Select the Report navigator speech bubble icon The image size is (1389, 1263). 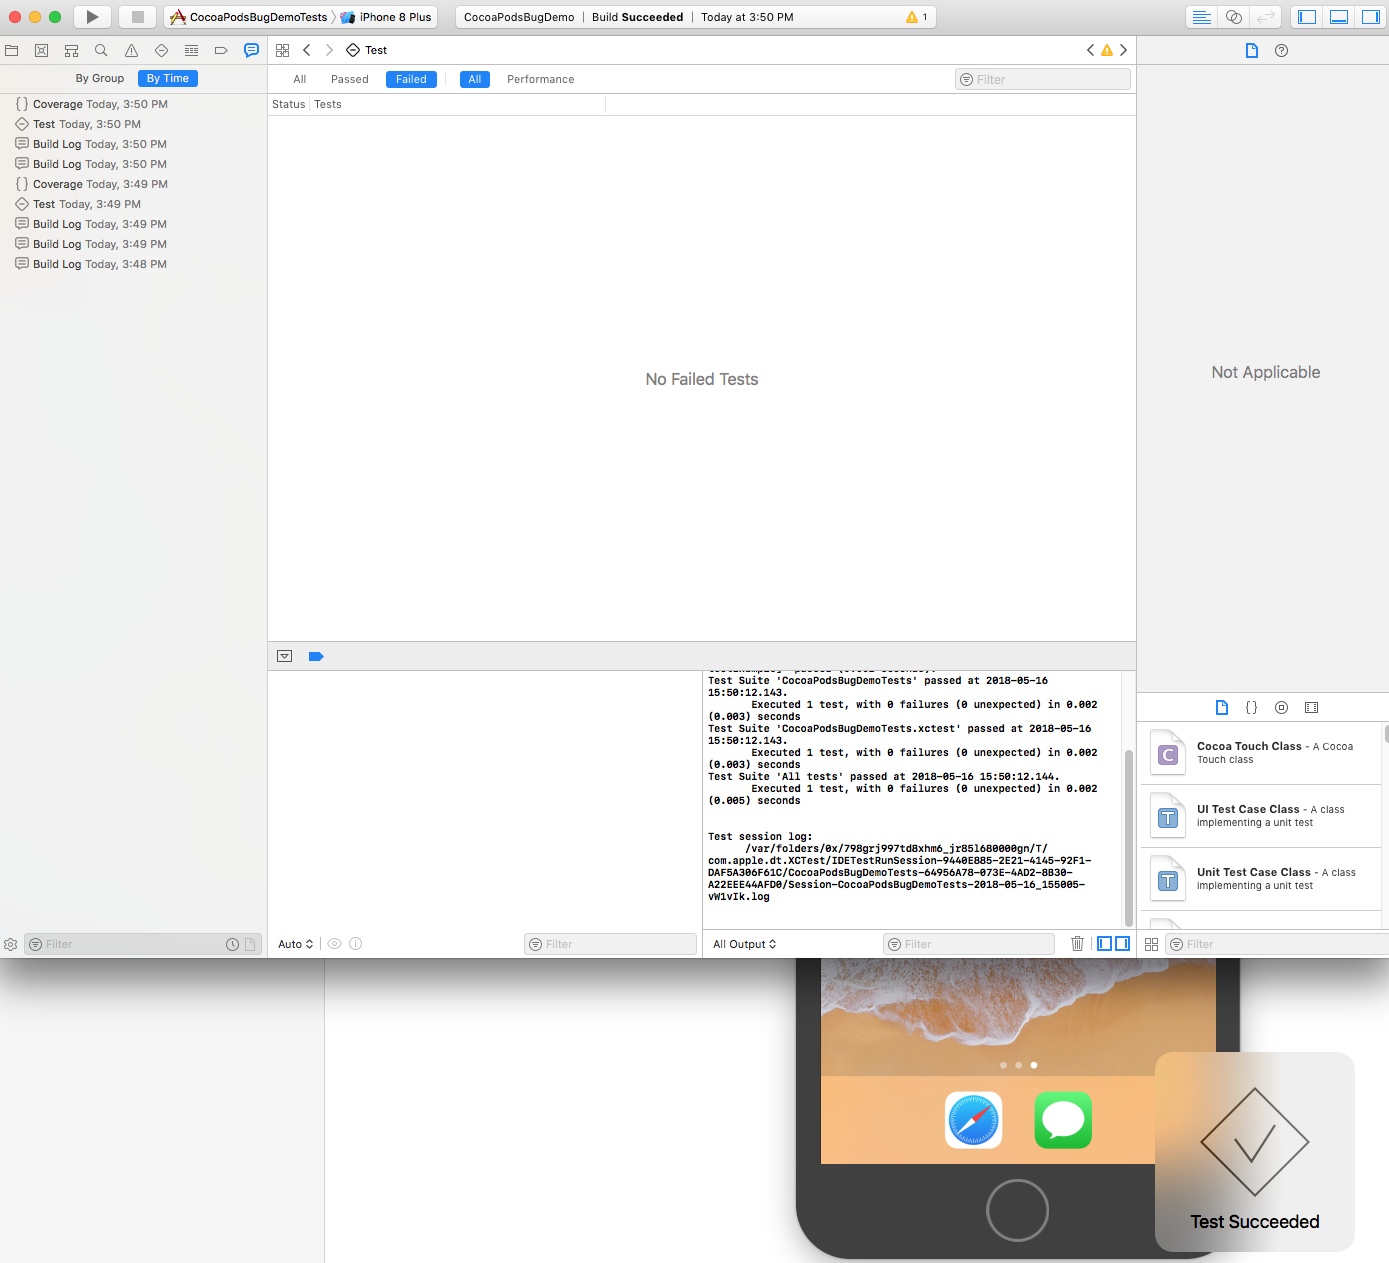click(251, 50)
